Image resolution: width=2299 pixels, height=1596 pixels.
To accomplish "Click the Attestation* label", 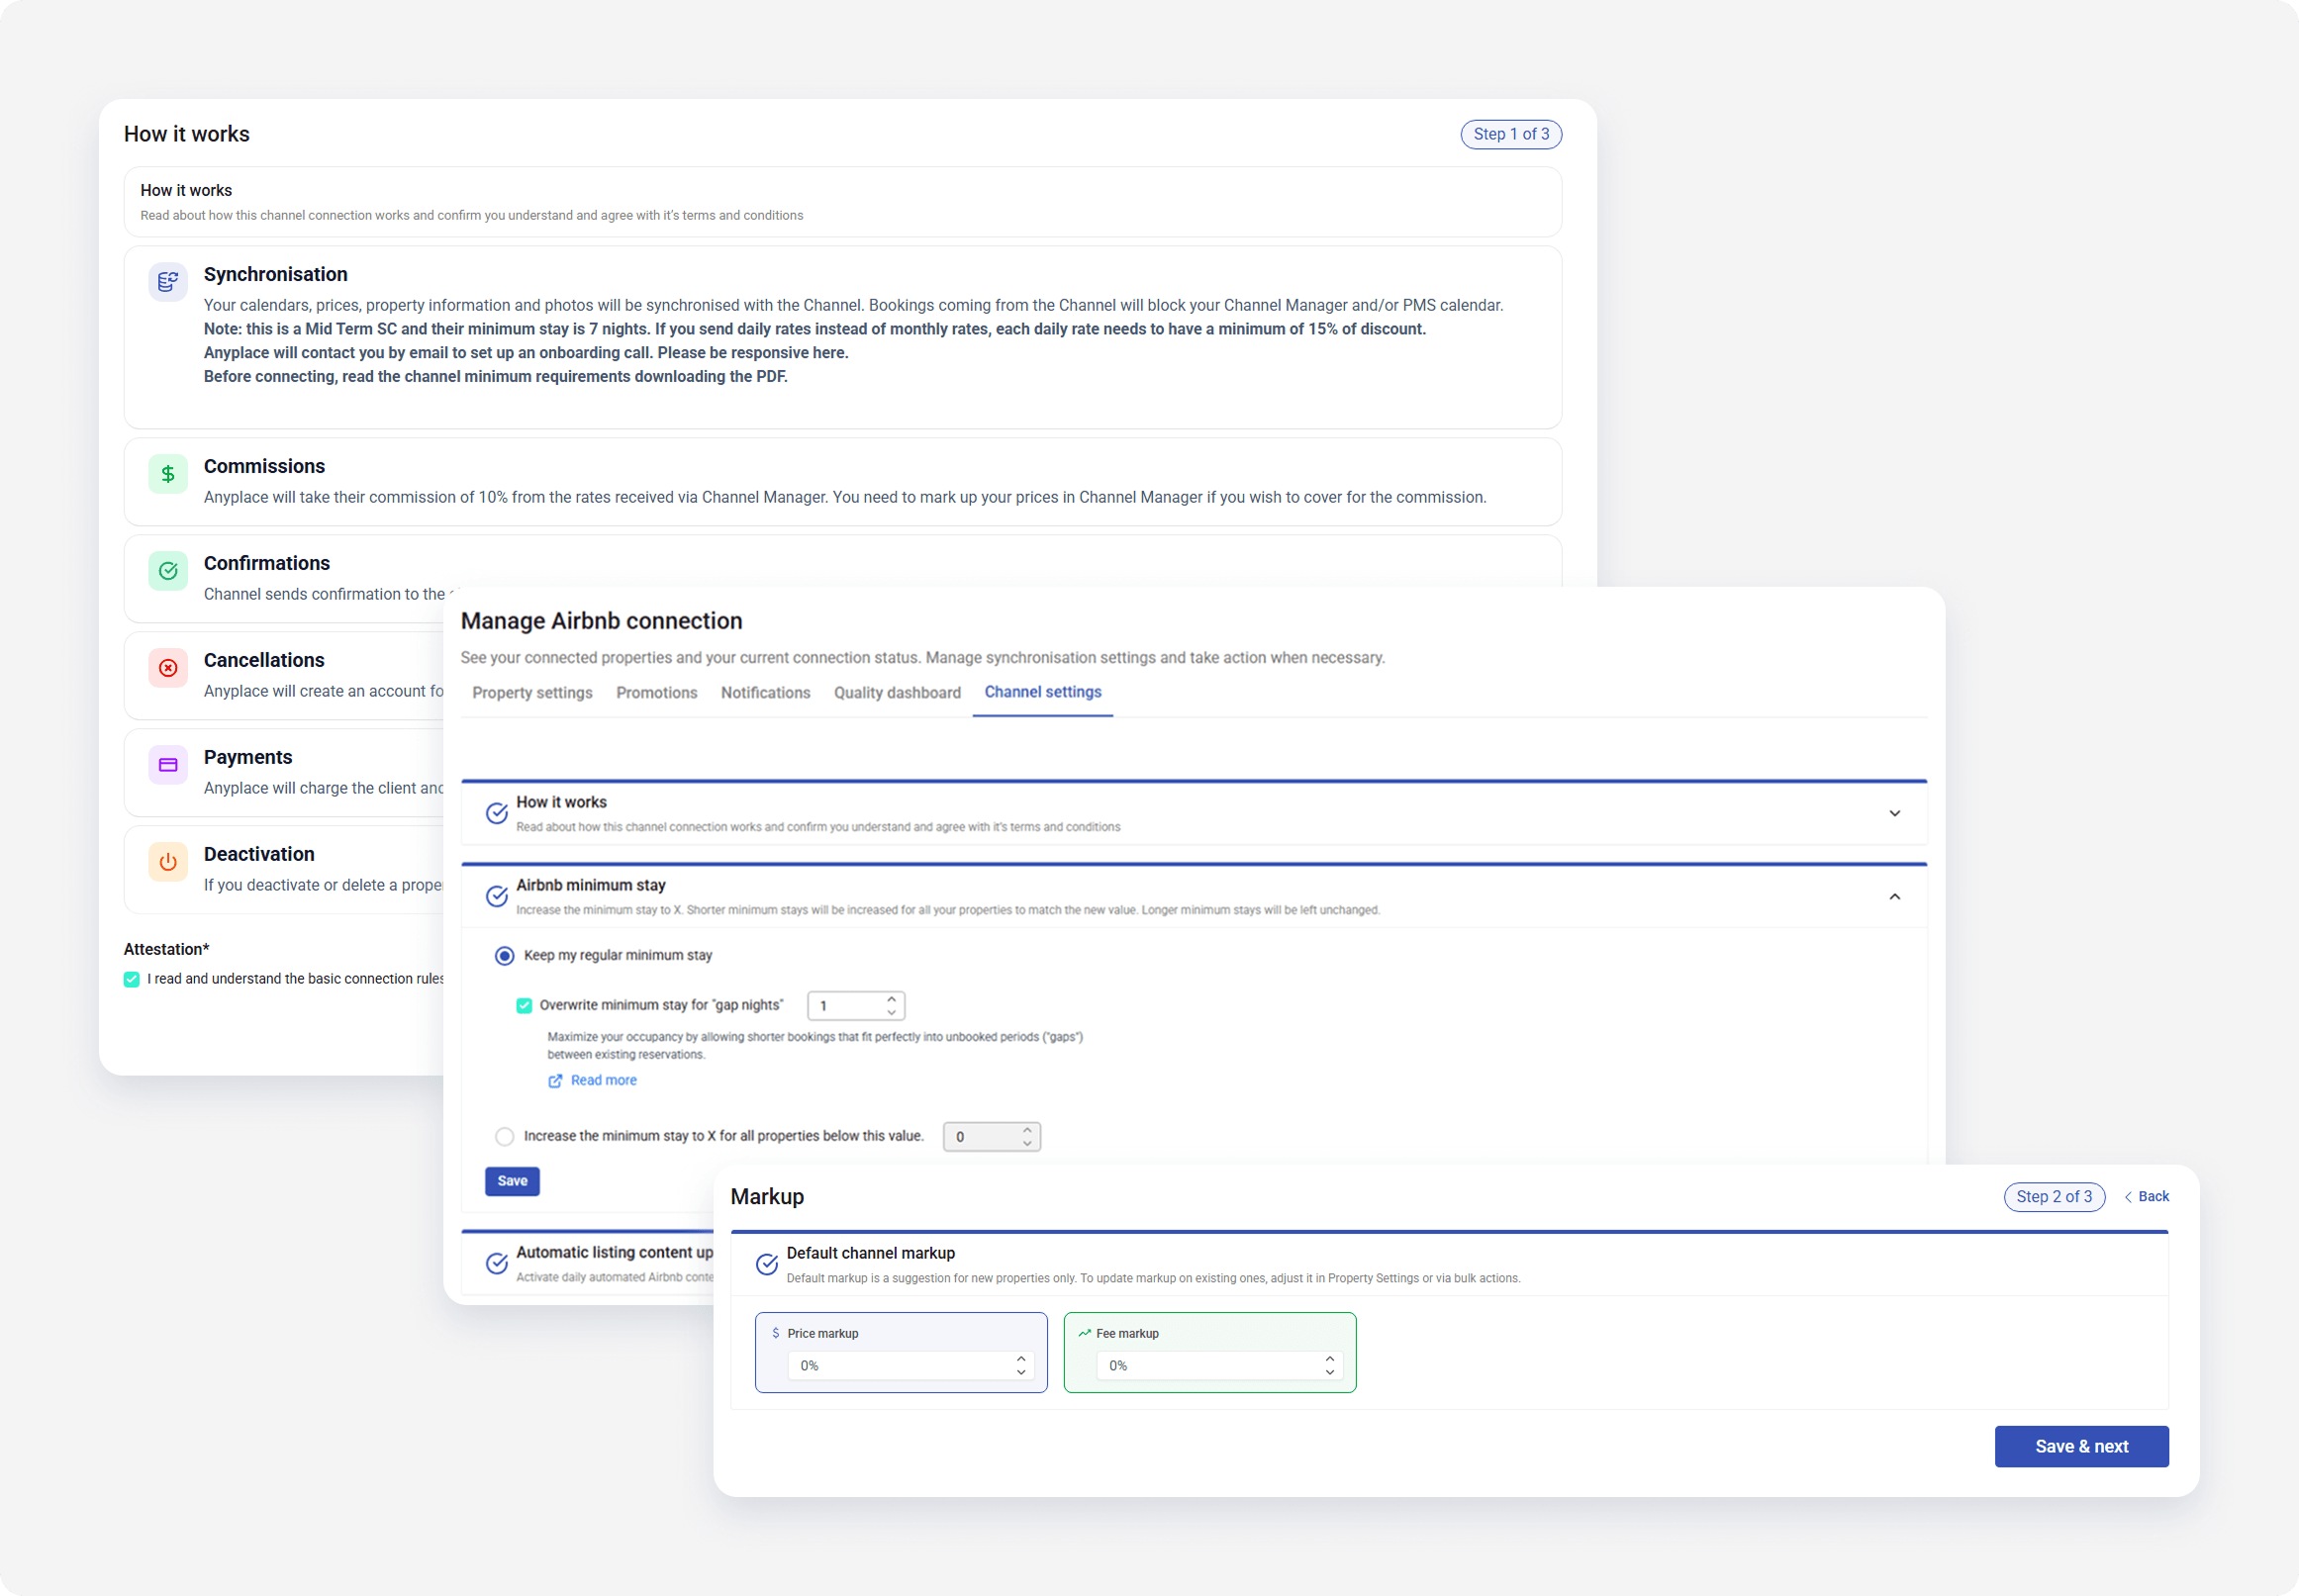I will tap(167, 949).
